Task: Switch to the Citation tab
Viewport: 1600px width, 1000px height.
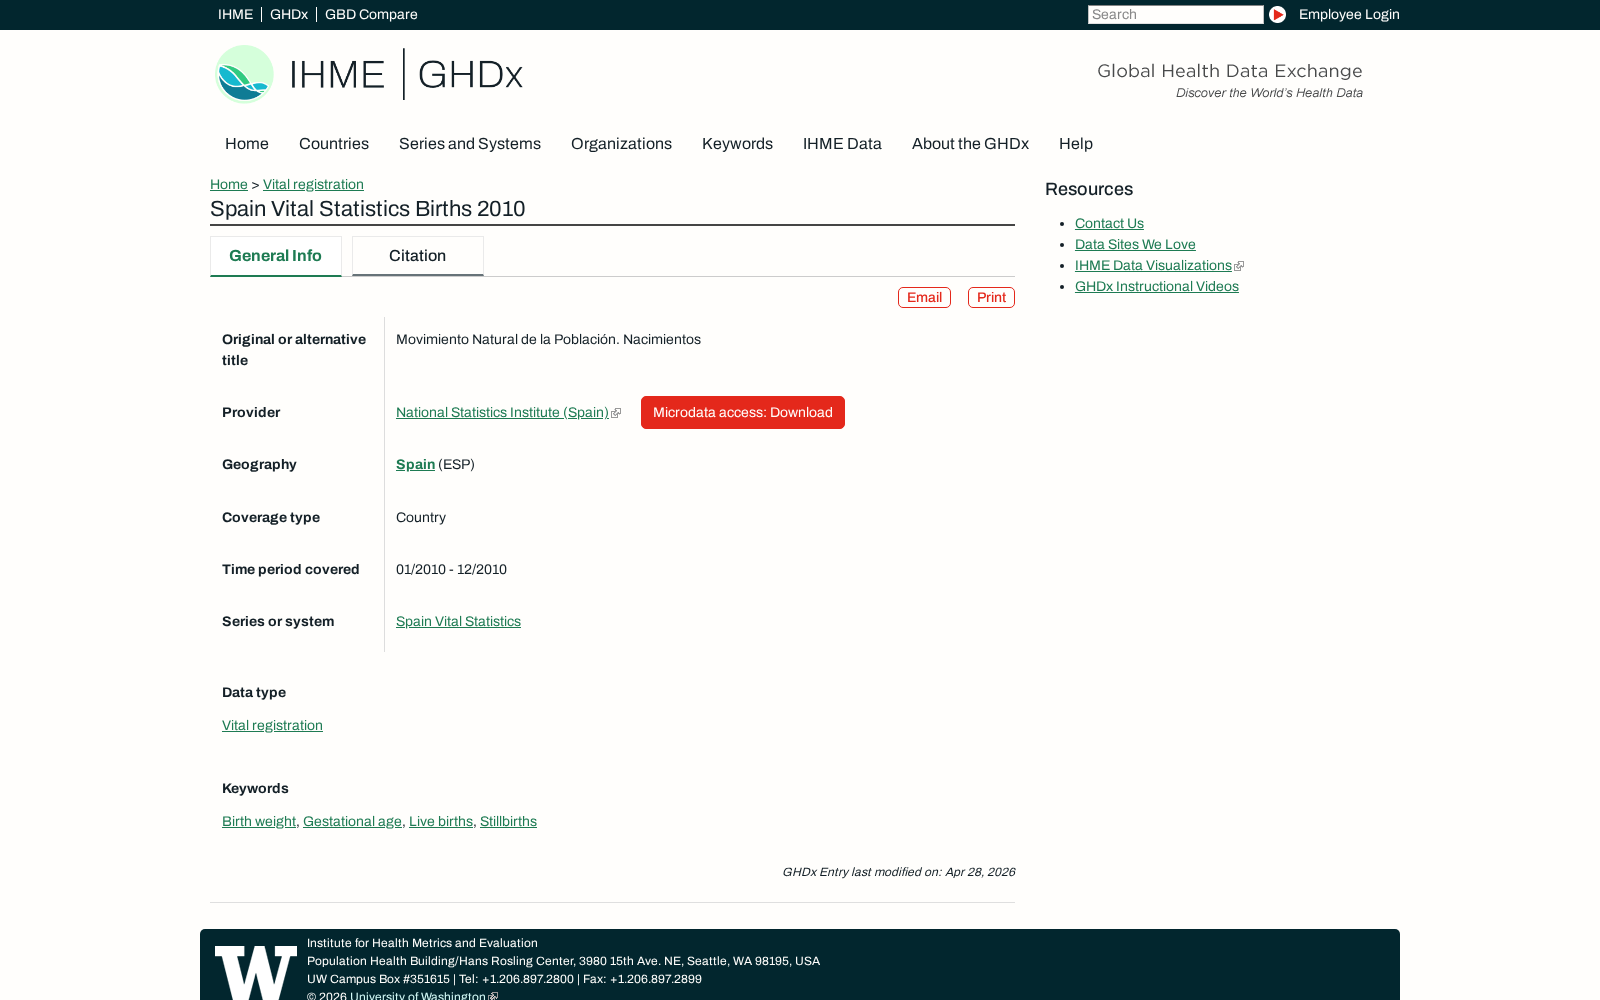Action: point(418,256)
